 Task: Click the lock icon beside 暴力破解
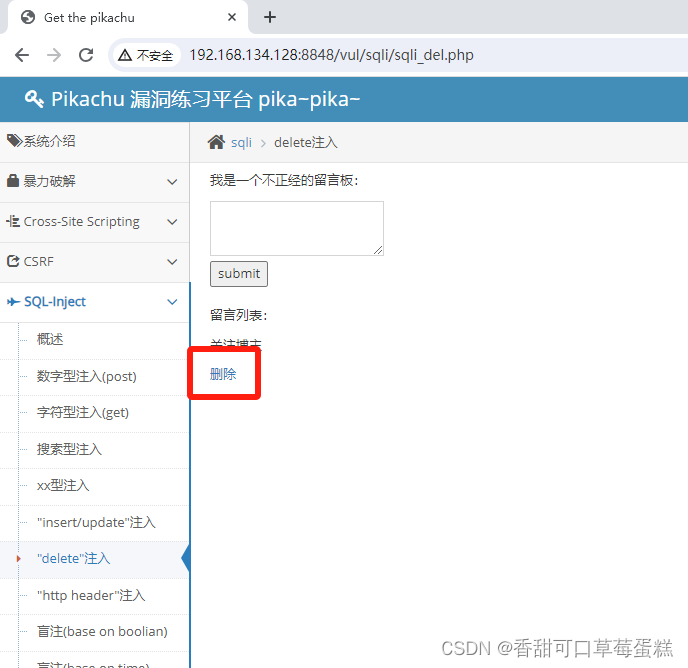(x=13, y=180)
